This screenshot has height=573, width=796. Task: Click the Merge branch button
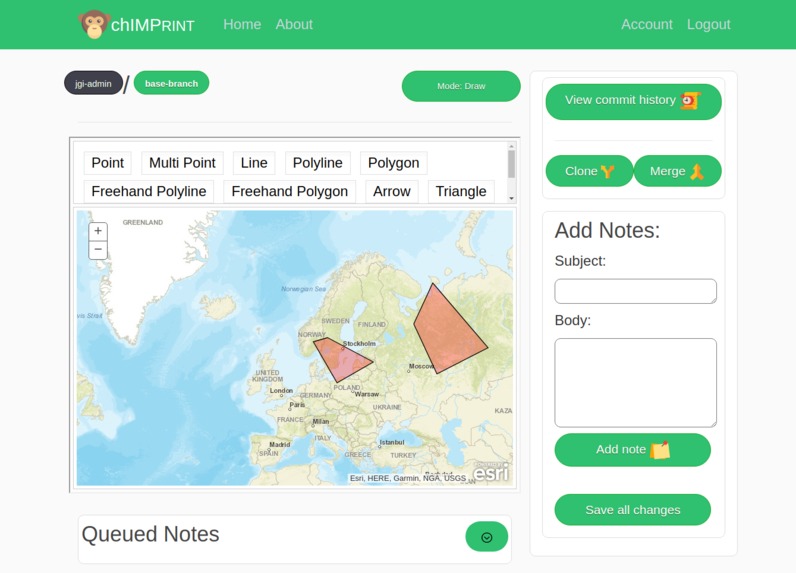(x=678, y=171)
